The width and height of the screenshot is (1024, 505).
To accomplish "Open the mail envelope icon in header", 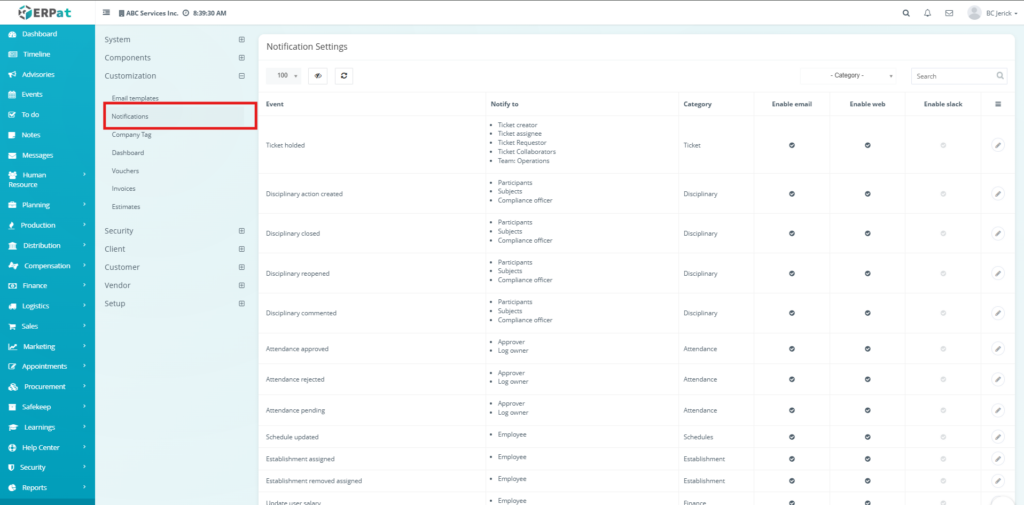I will click(x=948, y=13).
